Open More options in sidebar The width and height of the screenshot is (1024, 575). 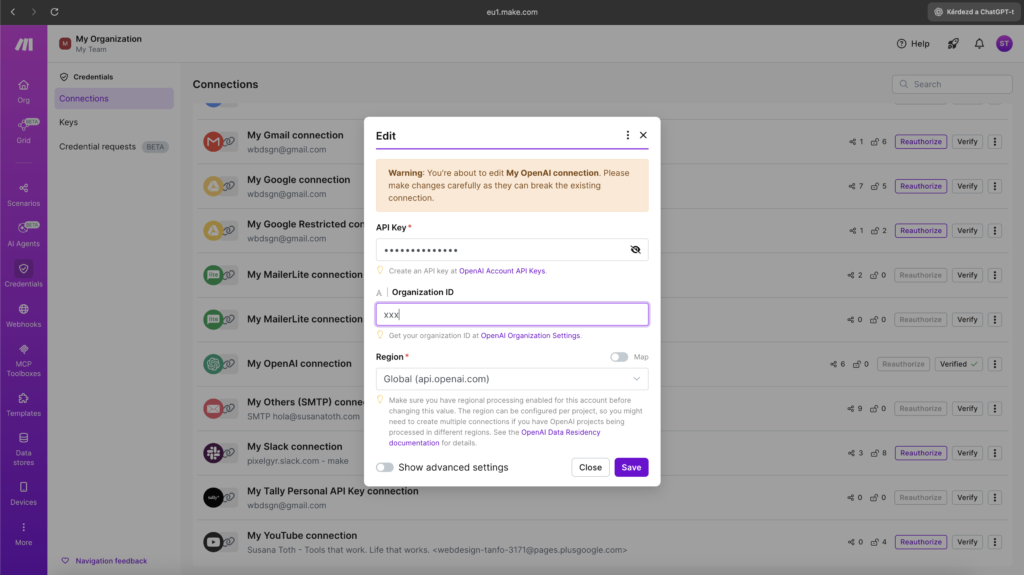[x=24, y=534]
